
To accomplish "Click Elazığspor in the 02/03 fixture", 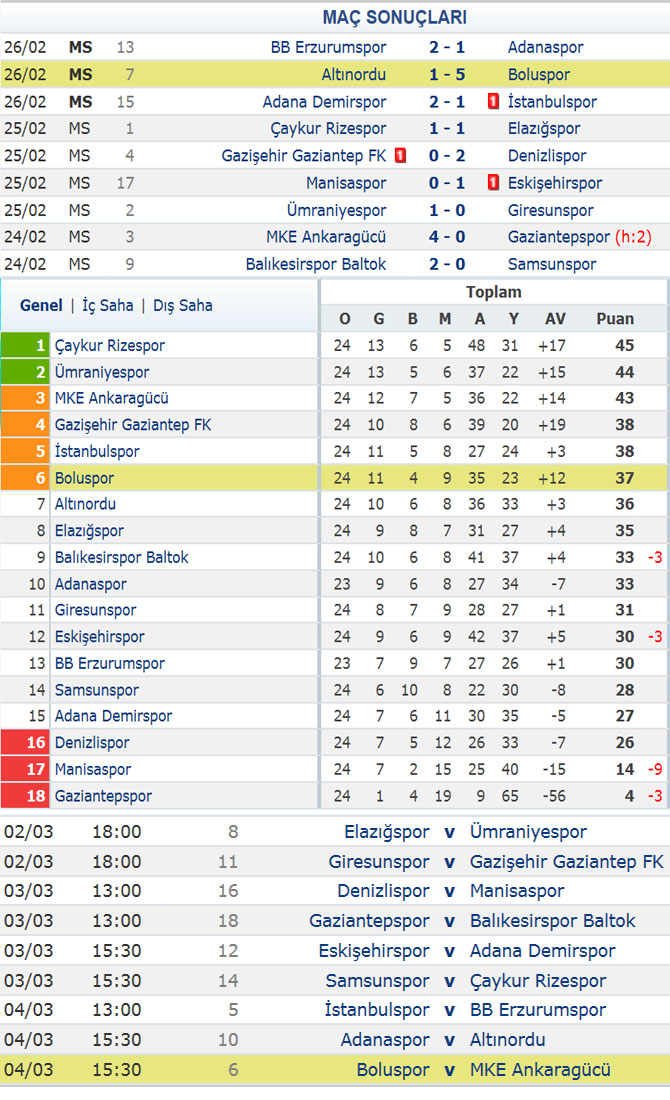I will (x=387, y=832).
